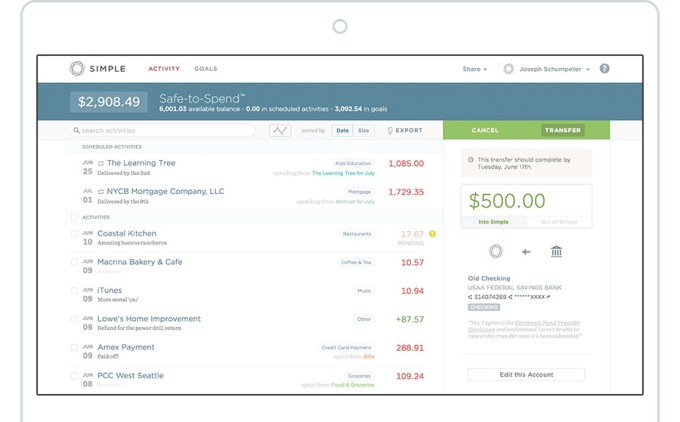Click the bank building icon
This screenshot has height=422, width=680.
point(556,251)
